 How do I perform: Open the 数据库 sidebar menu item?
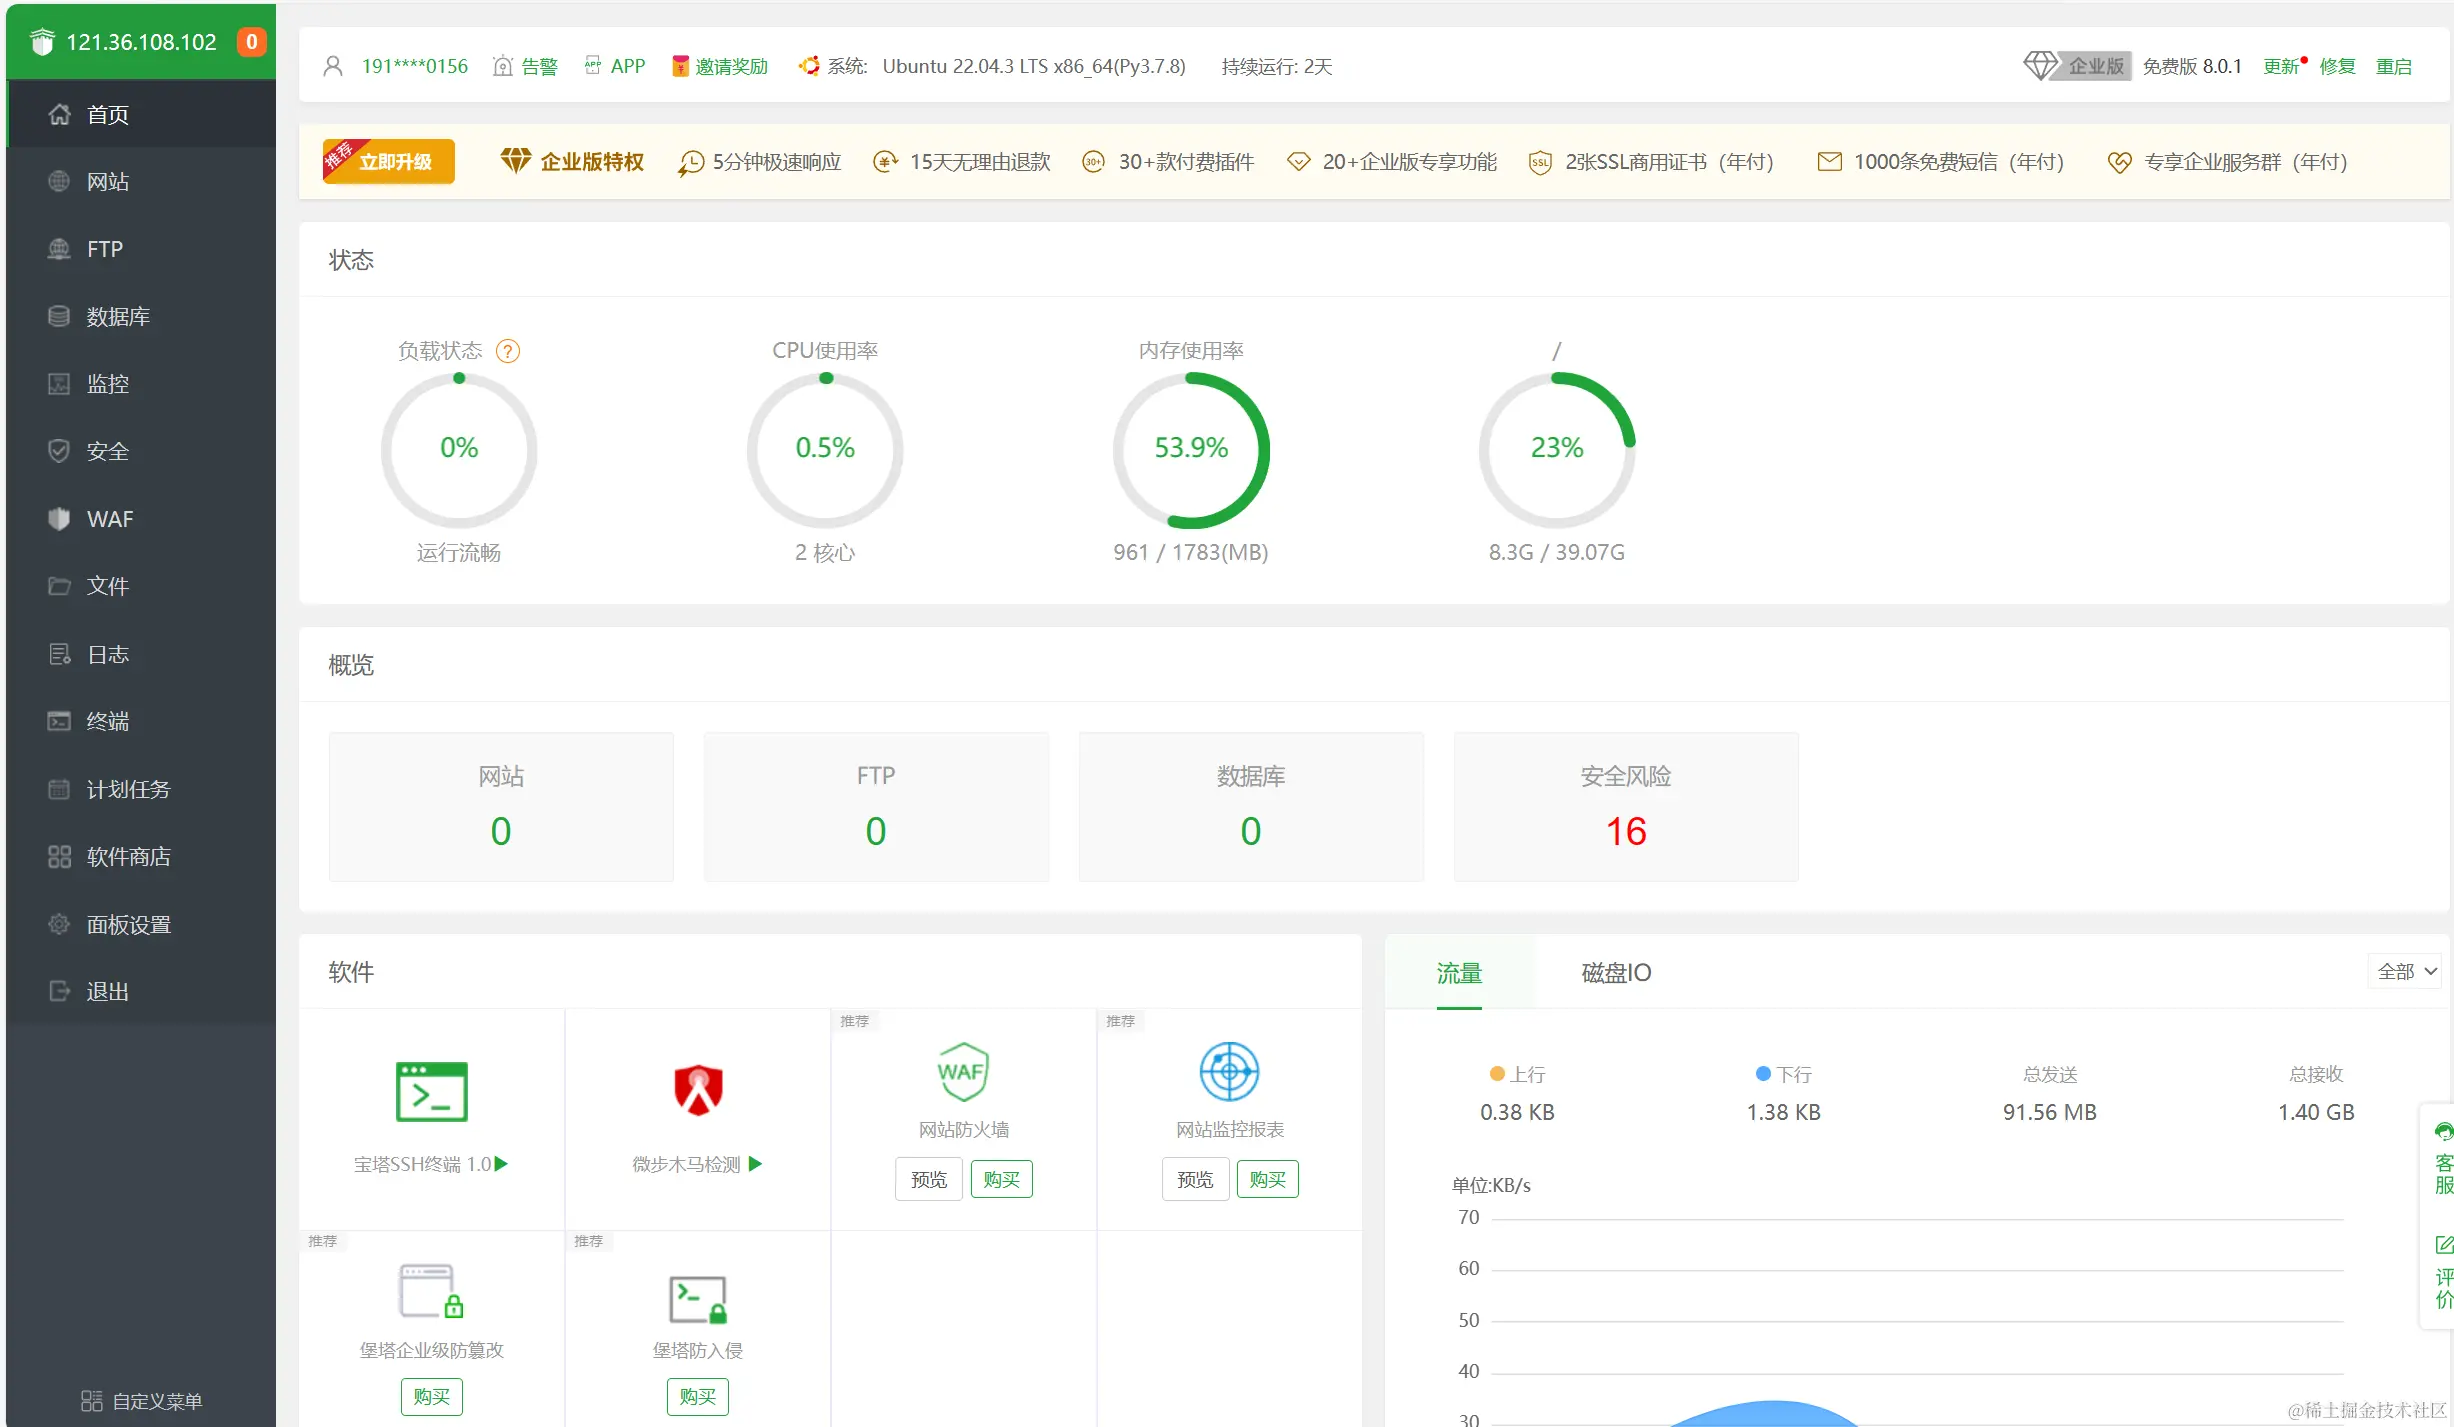tap(118, 316)
